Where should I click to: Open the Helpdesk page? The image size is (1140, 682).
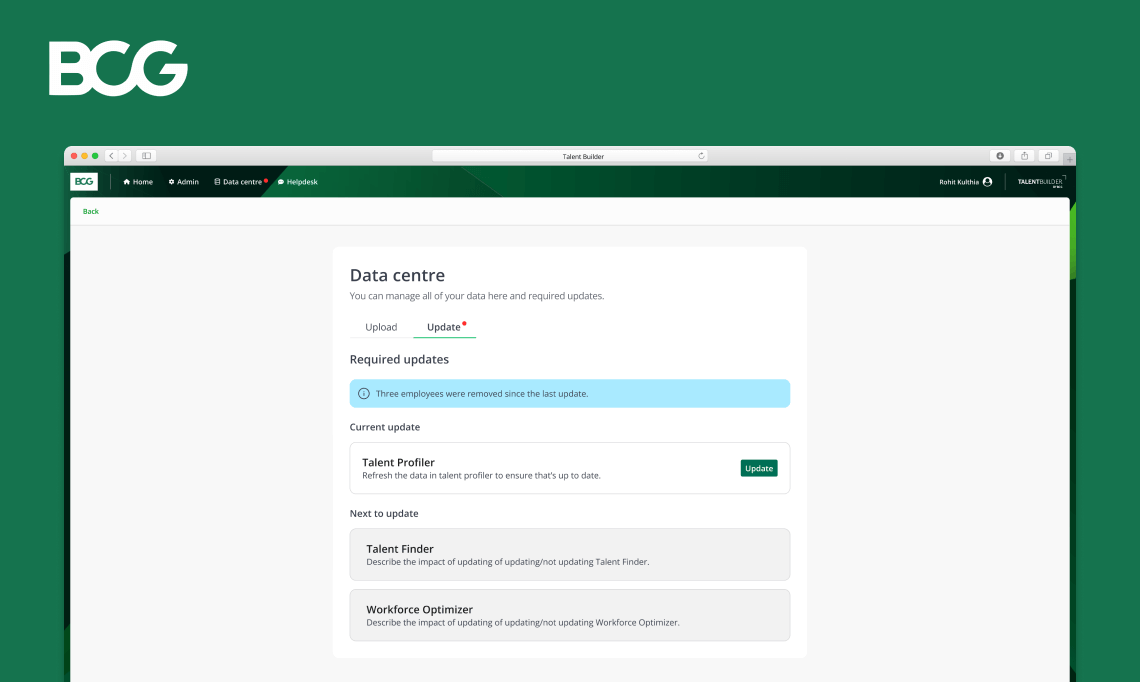click(298, 182)
